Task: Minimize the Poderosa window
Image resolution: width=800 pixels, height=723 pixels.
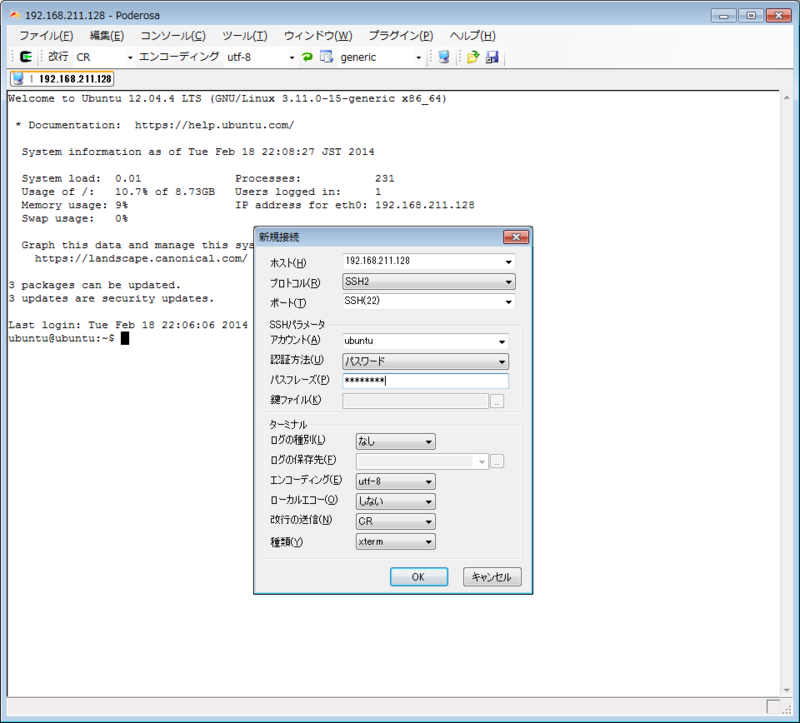Action: (x=723, y=15)
